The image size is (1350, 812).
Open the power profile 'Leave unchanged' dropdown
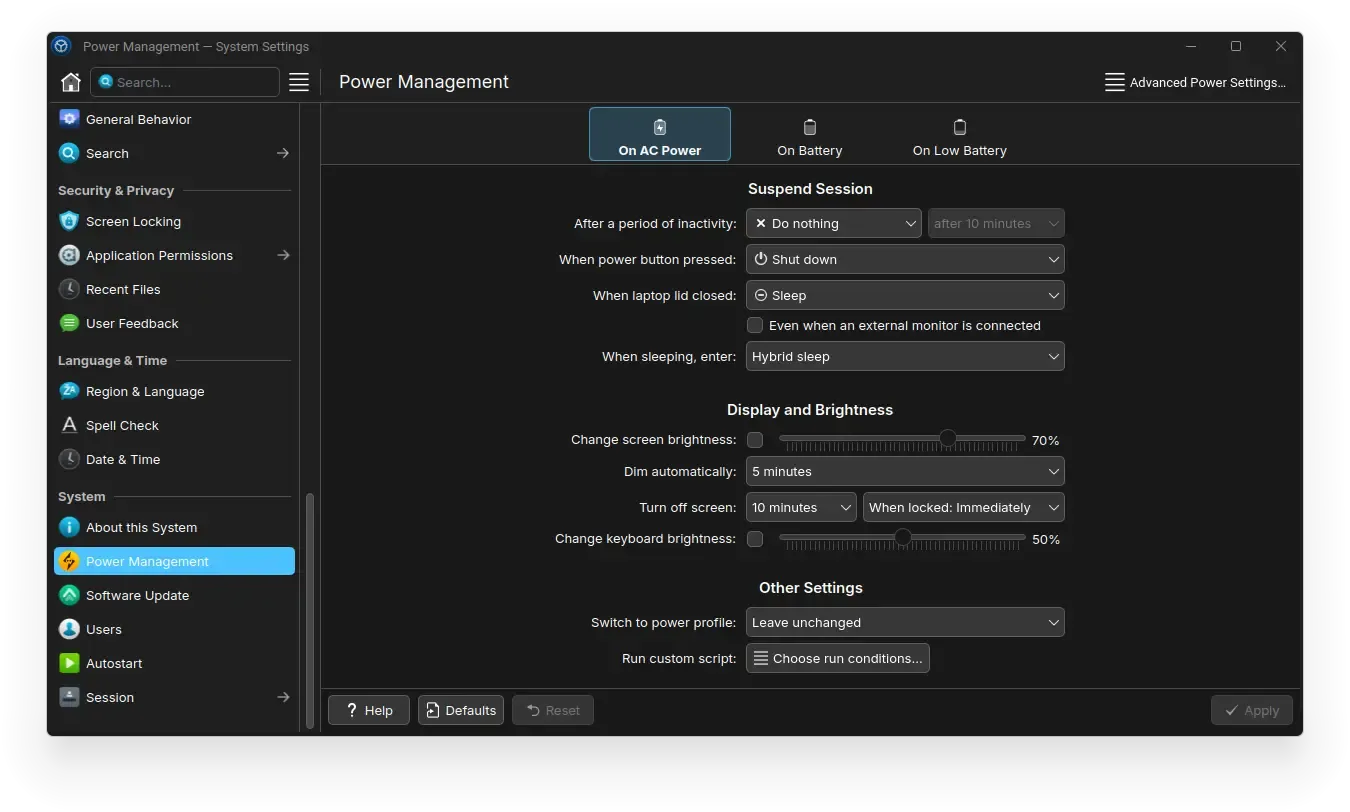905,622
